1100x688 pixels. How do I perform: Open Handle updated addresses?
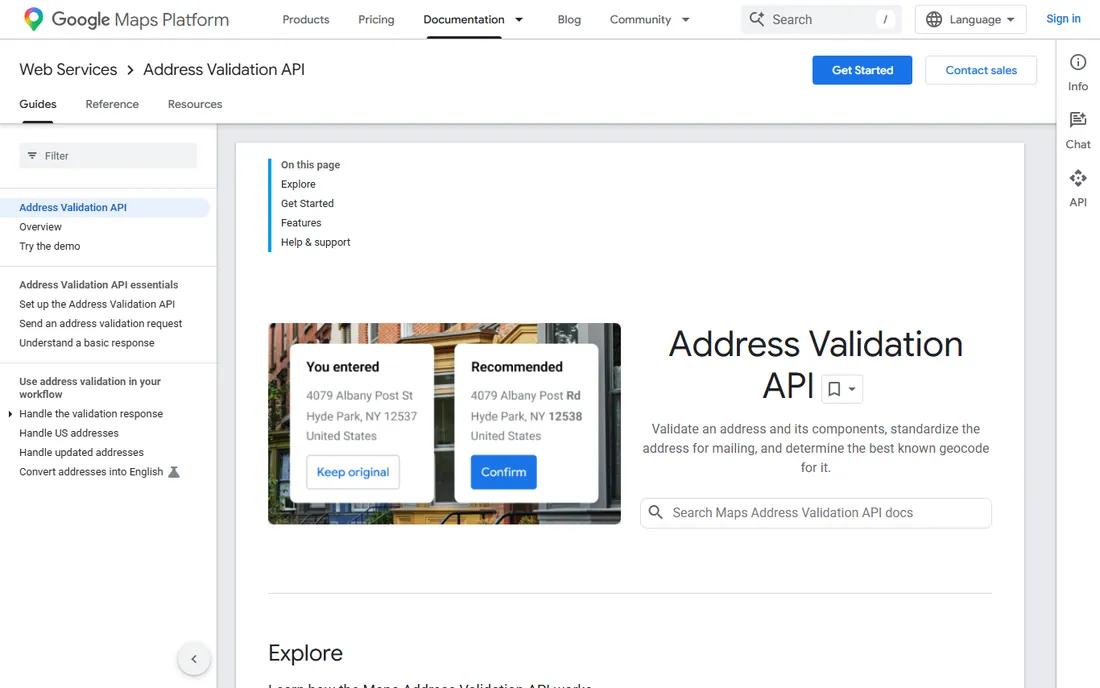[81, 452]
